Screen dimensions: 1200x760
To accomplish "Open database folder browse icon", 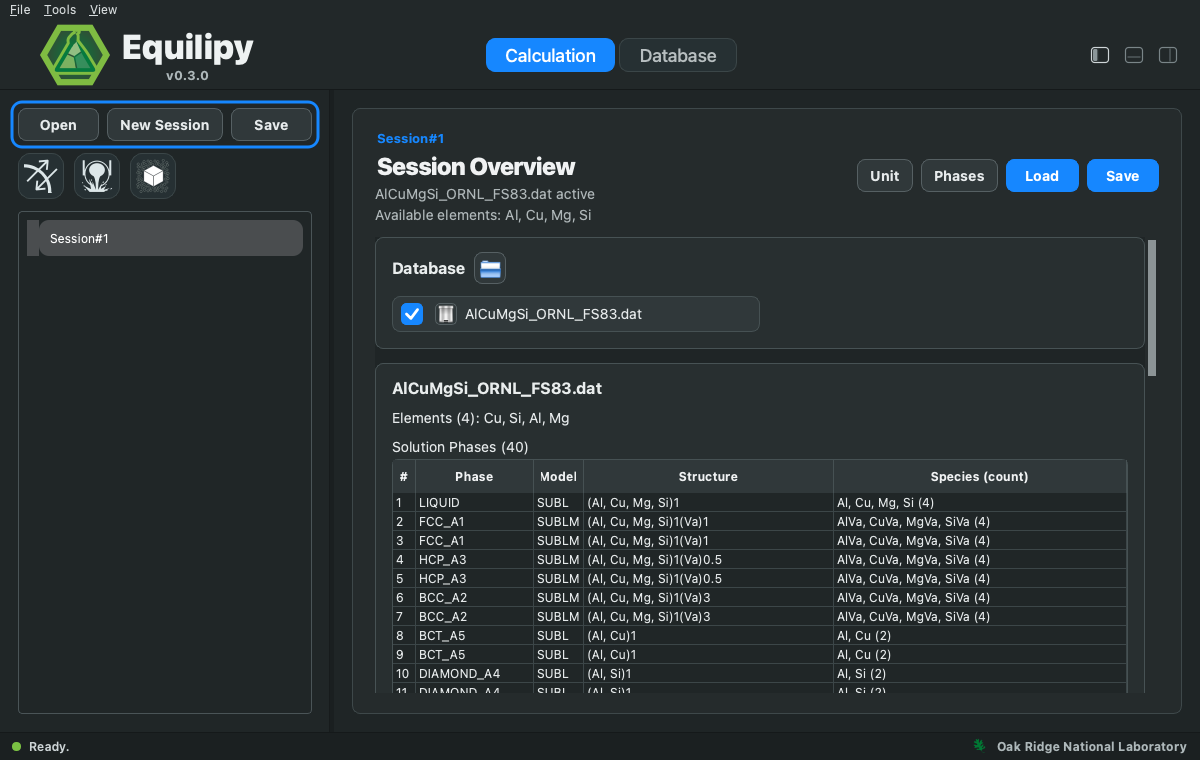I will tap(490, 268).
